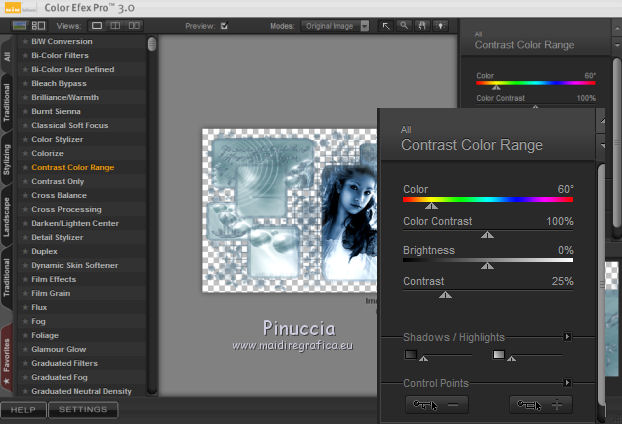
Task: Adjust the Color hue slider in enlarged panel
Action: (431, 206)
